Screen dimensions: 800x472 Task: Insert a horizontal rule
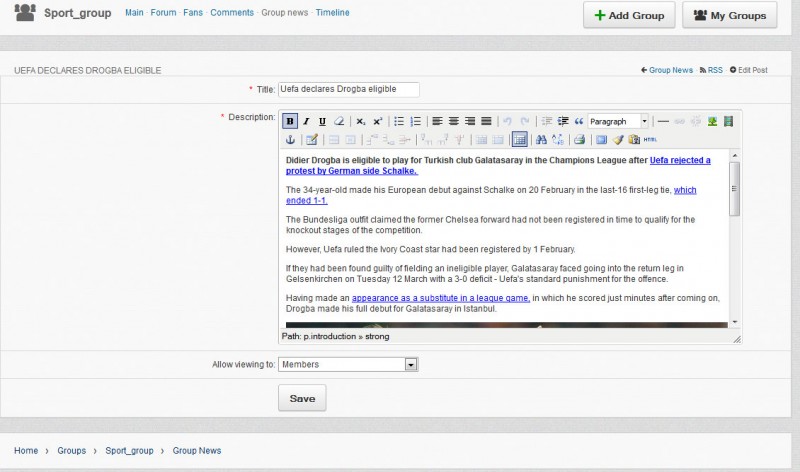(663, 121)
